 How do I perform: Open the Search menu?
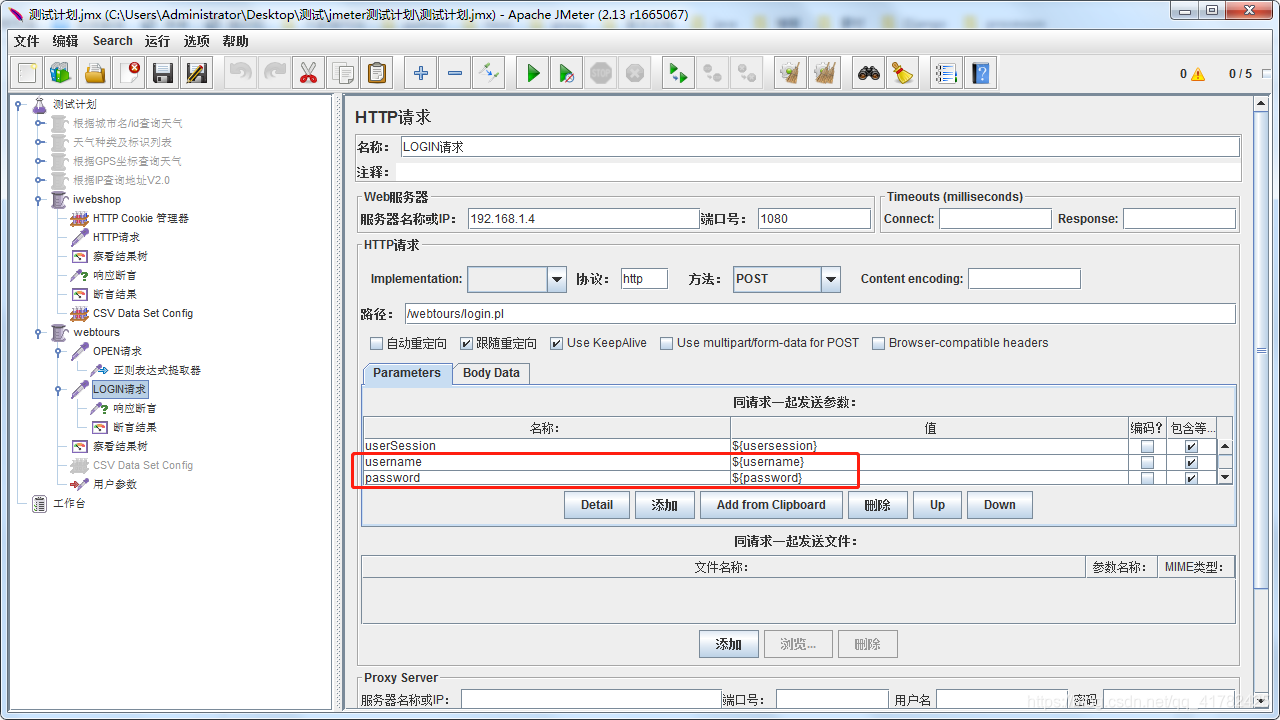pos(113,41)
